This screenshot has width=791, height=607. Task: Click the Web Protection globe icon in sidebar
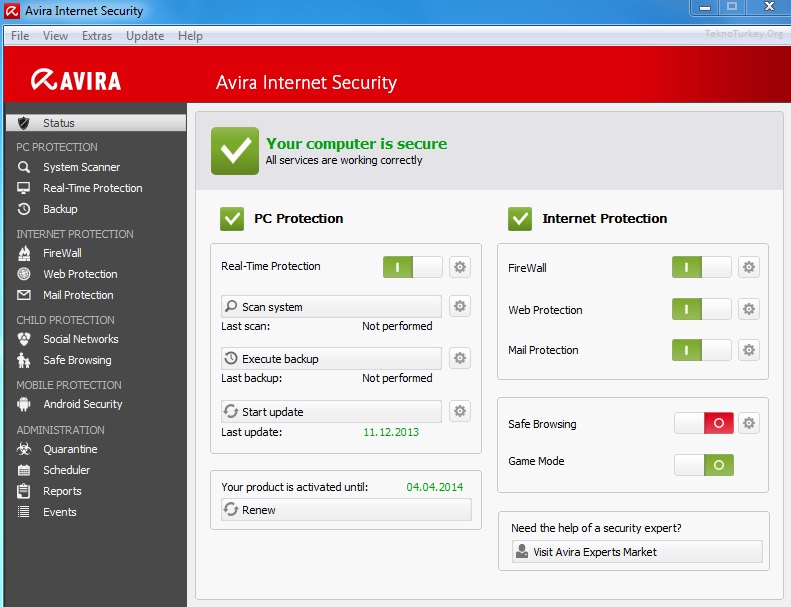coord(24,274)
